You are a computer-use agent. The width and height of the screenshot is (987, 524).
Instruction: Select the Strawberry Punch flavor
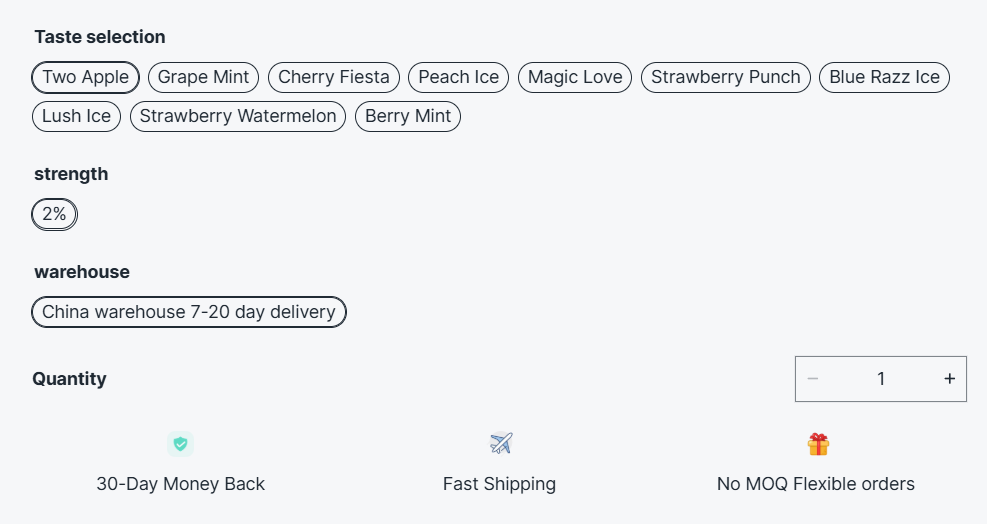tap(726, 77)
